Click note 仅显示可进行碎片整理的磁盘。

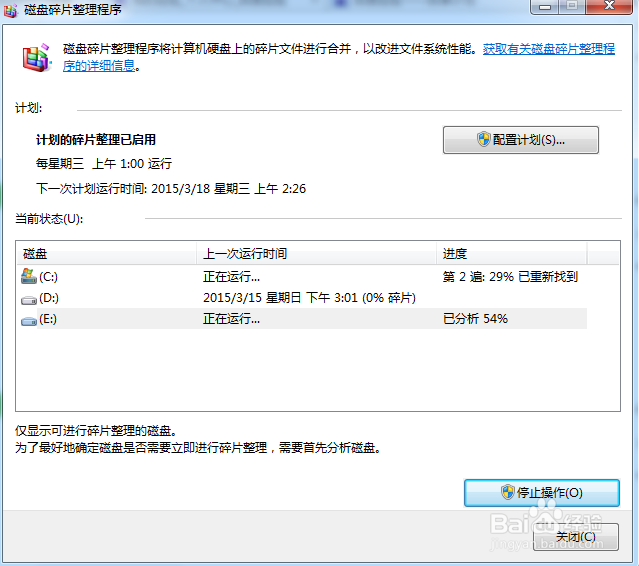coord(96,431)
